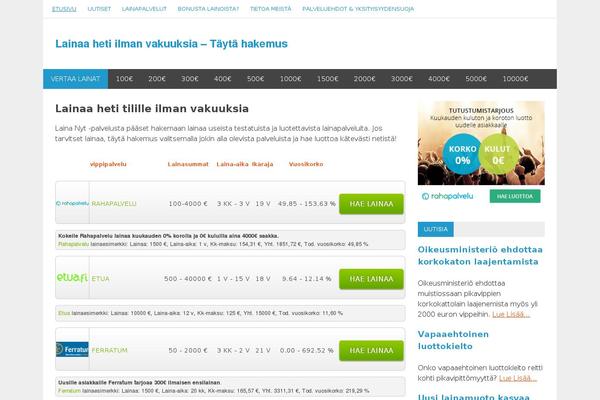Select the UUTISIA sidebar tab
This screenshot has width=600, height=400.
pyautogui.click(x=435, y=229)
